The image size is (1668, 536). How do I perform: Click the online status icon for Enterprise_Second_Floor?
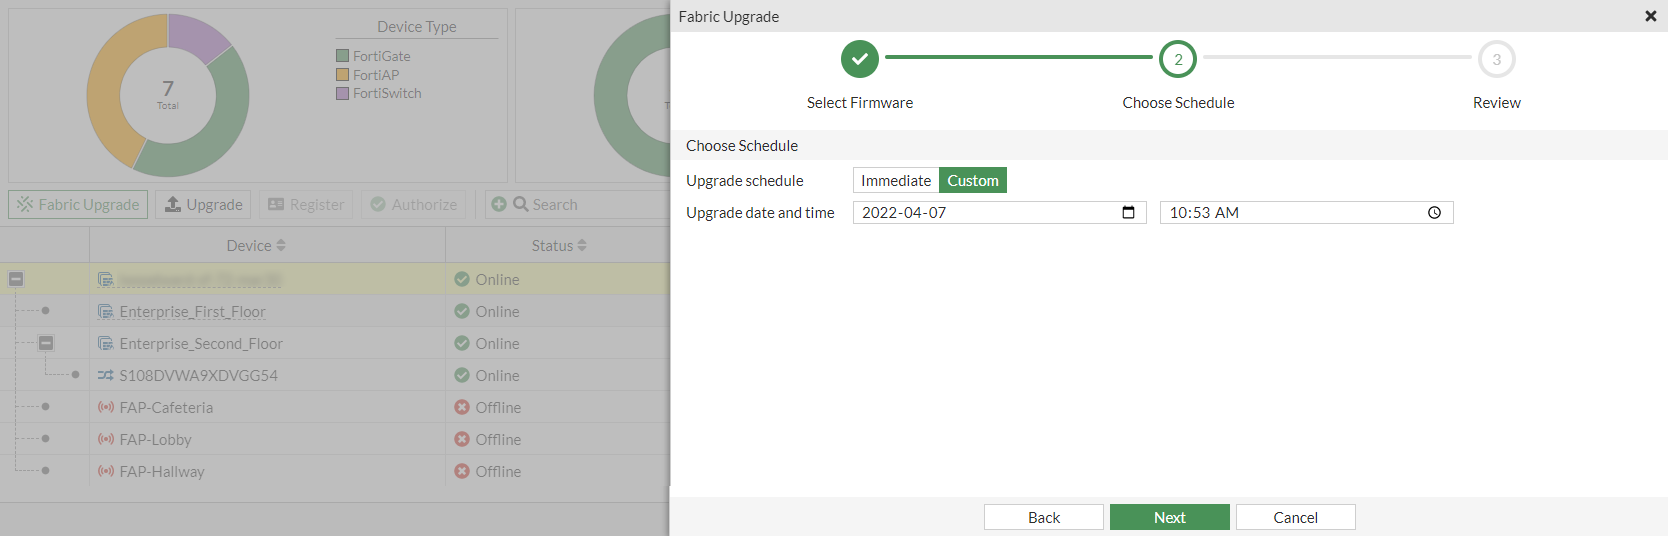pyautogui.click(x=462, y=343)
